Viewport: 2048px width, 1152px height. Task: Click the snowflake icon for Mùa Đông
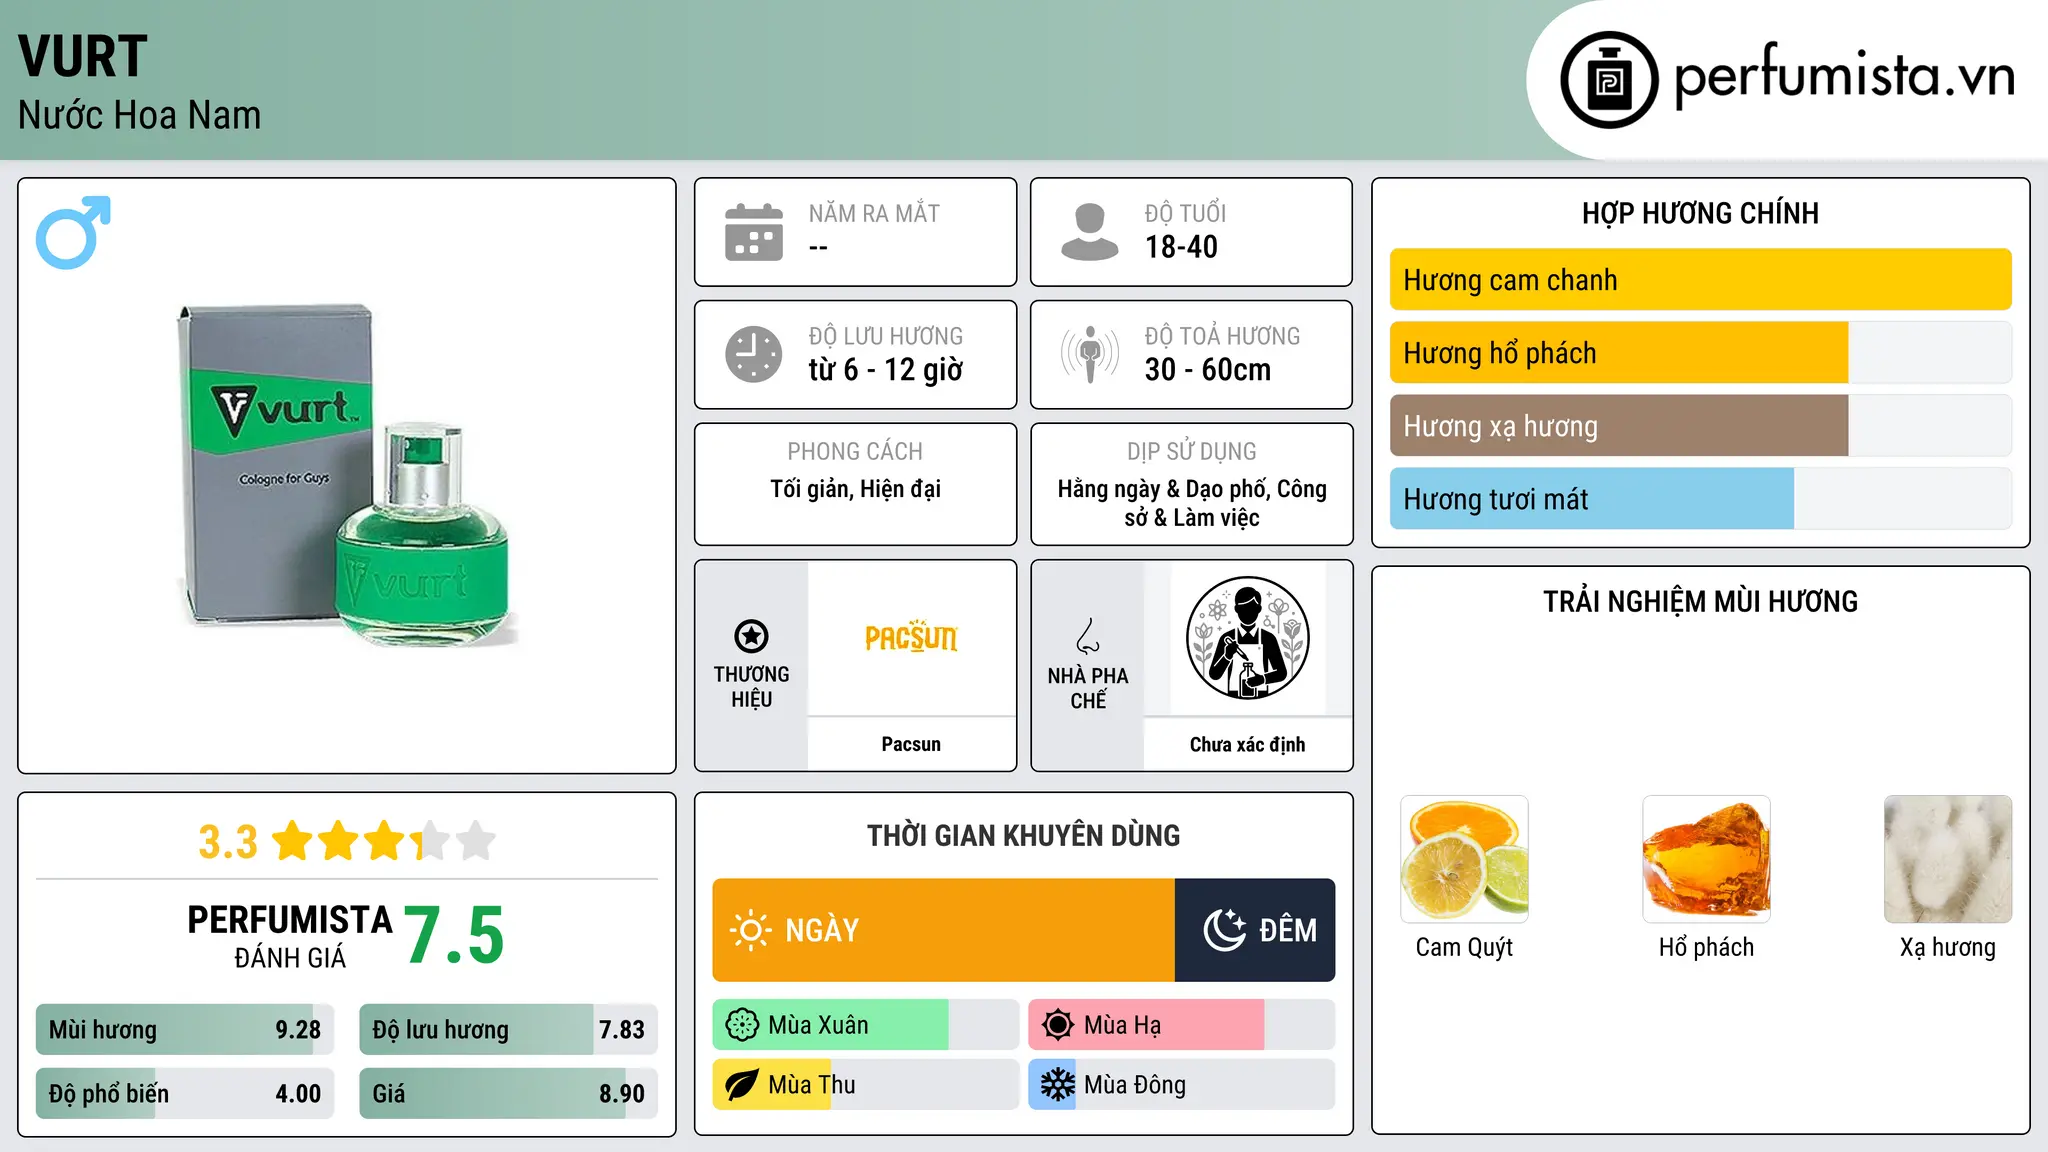click(1058, 1085)
